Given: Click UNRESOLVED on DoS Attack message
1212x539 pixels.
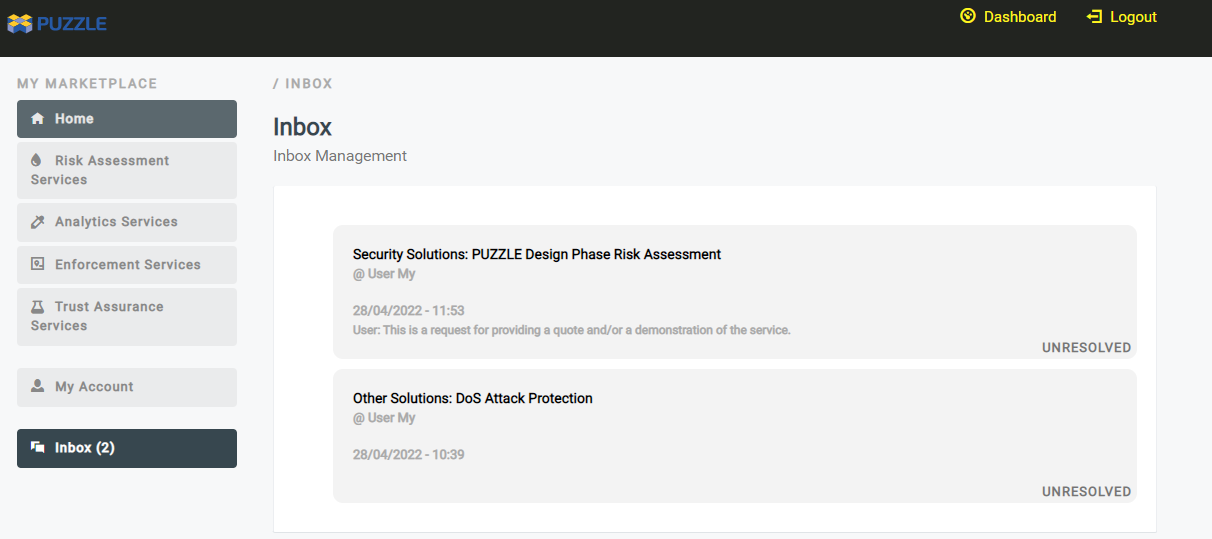Looking at the screenshot, I should [1087, 492].
